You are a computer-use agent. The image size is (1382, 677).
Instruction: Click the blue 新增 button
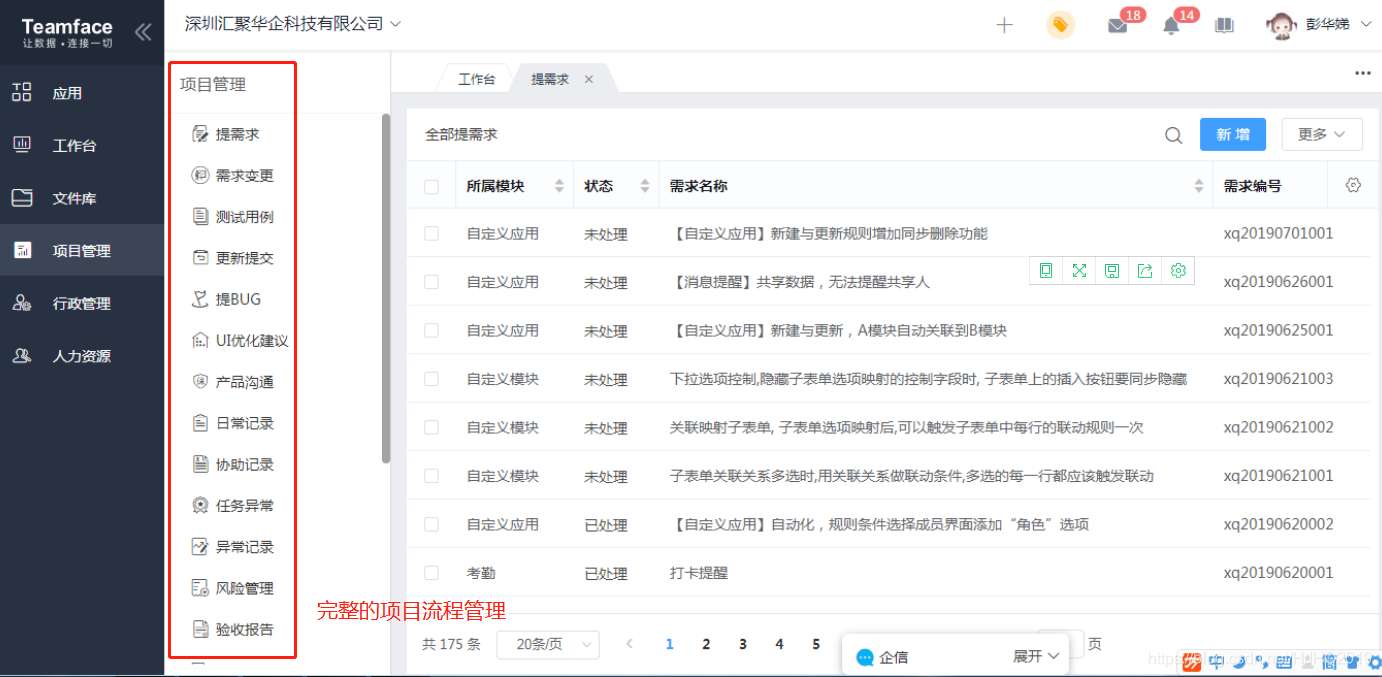[x=1232, y=134]
